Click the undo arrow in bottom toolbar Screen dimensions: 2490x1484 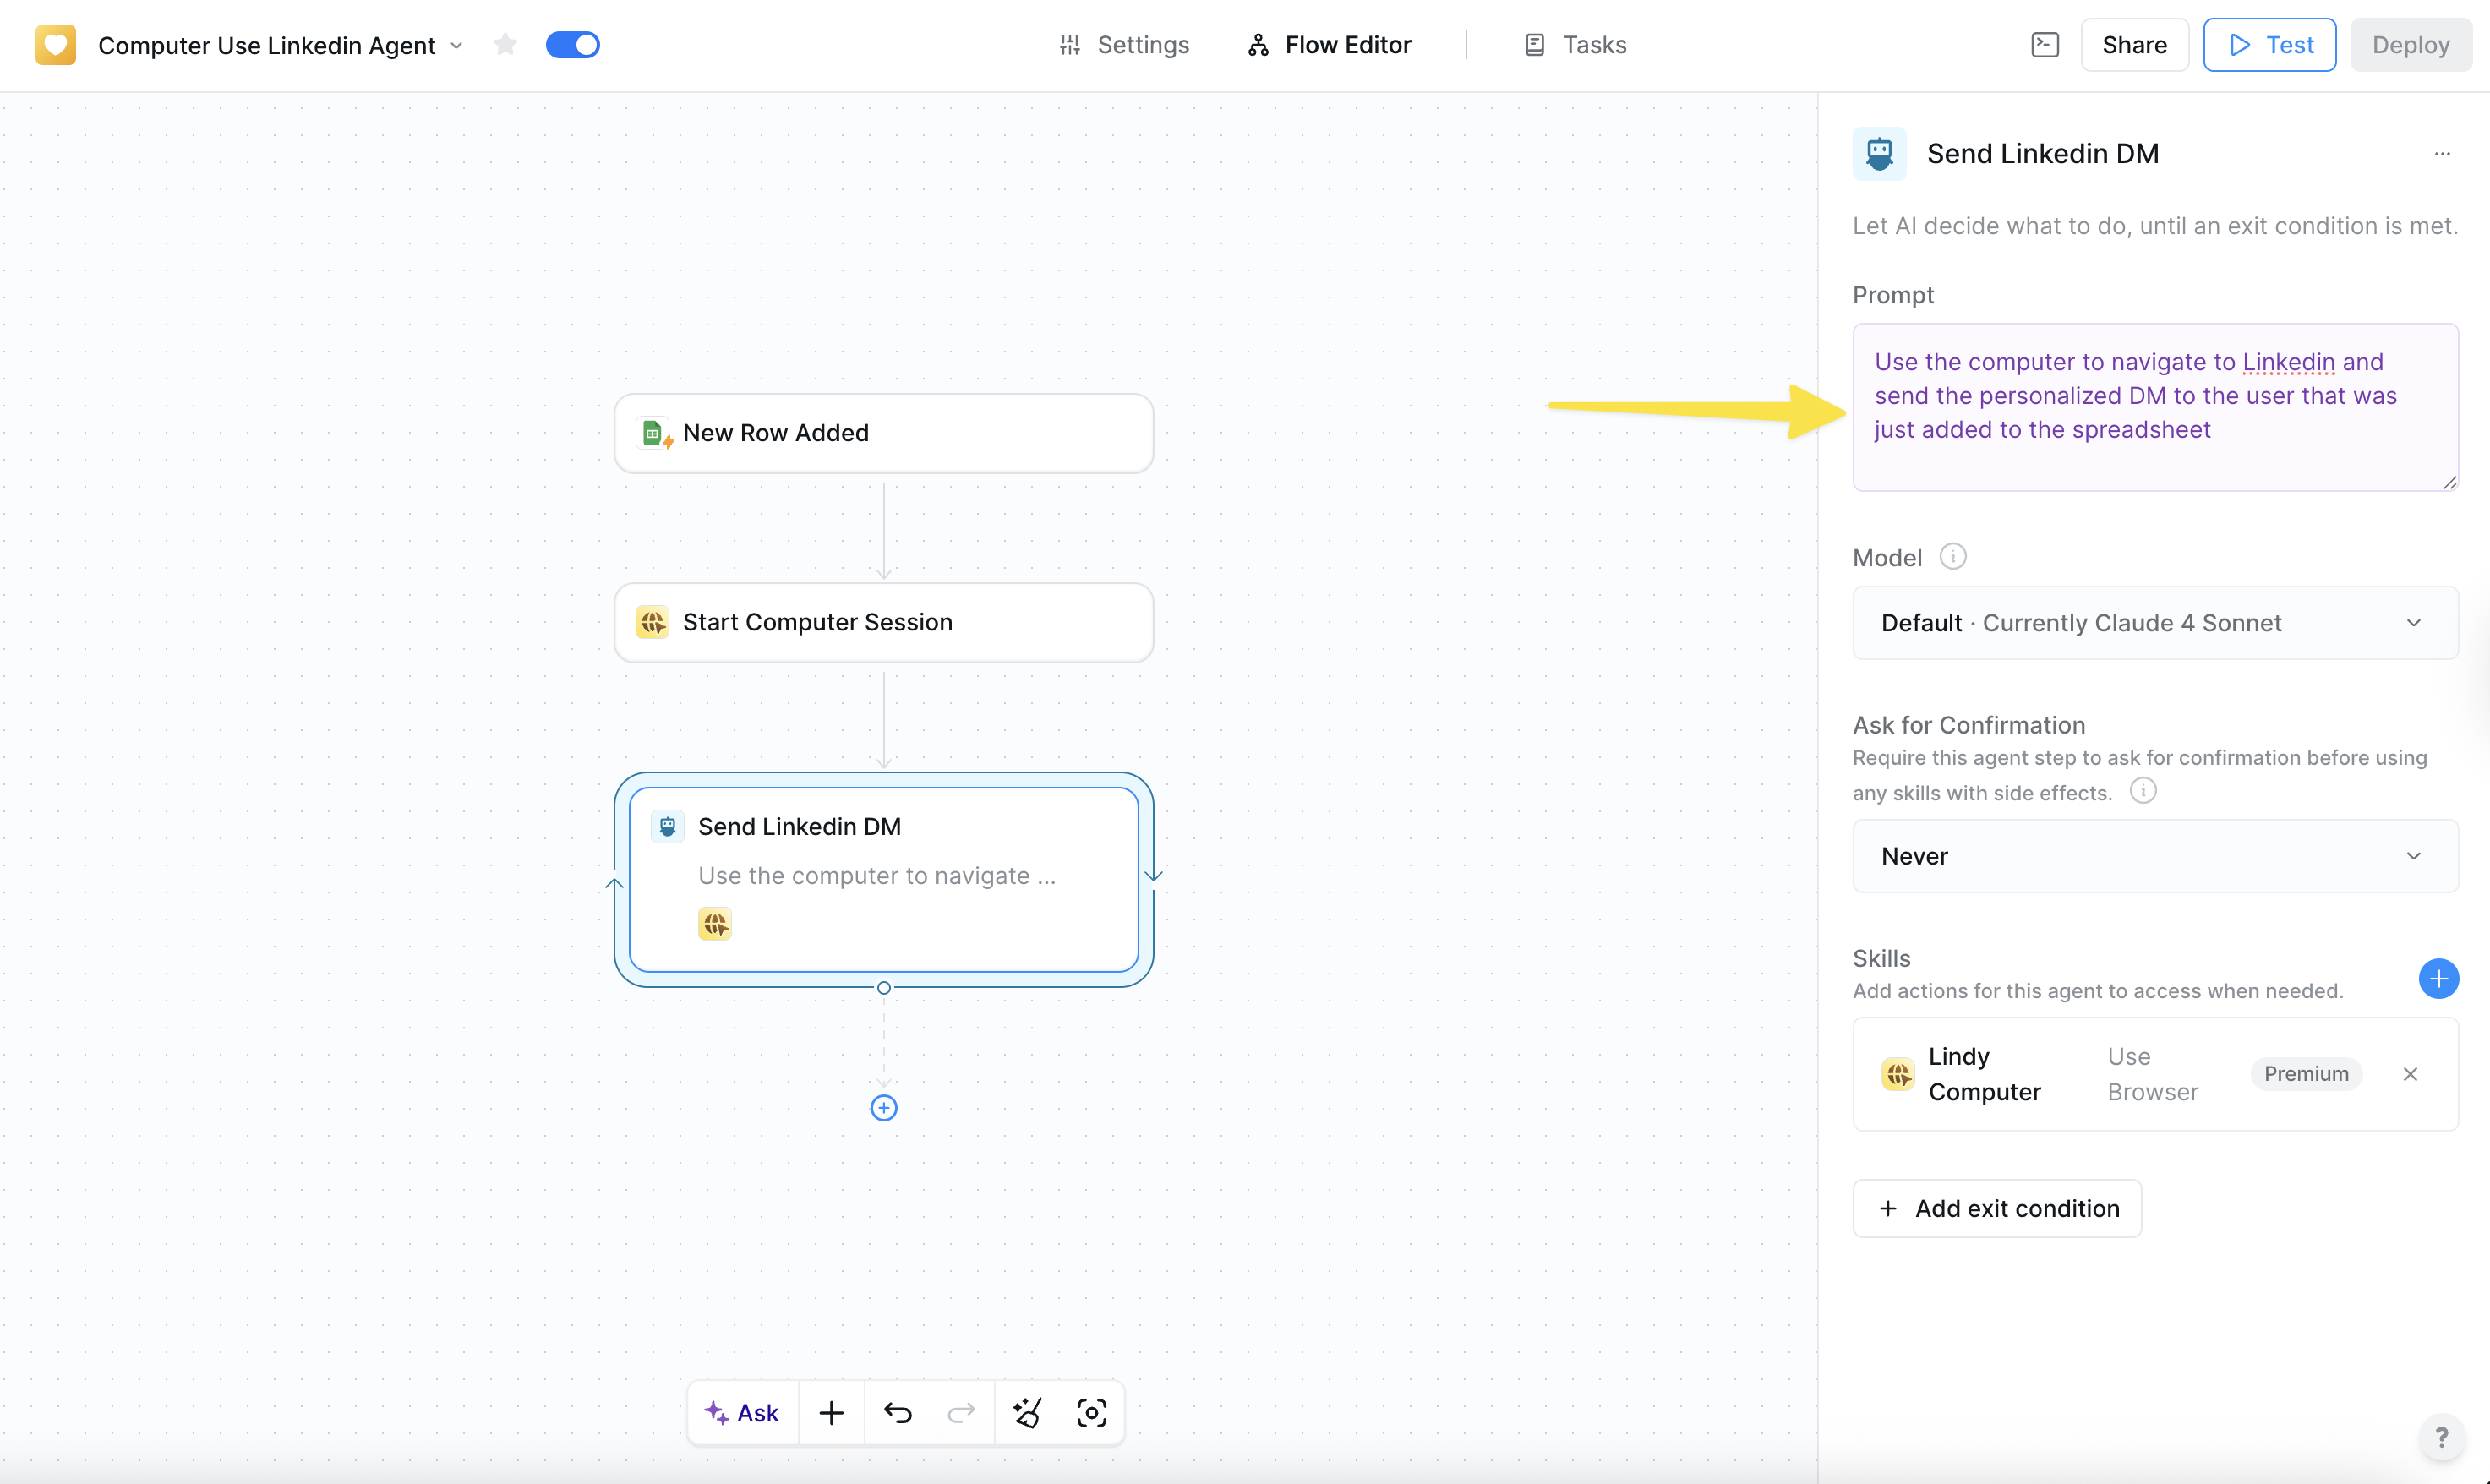pyautogui.click(x=897, y=1413)
